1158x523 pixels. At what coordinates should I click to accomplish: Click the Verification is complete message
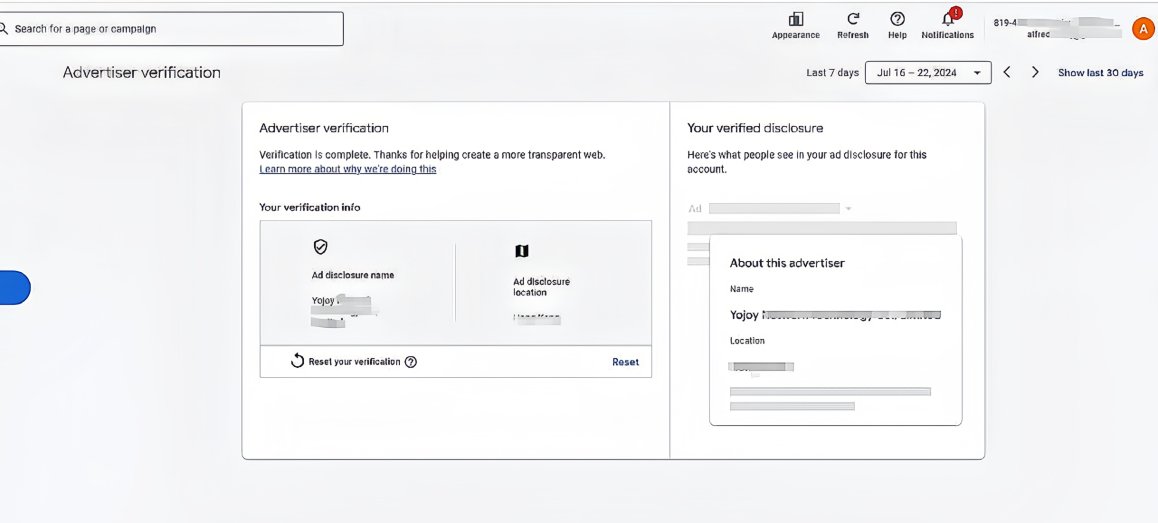click(x=432, y=155)
